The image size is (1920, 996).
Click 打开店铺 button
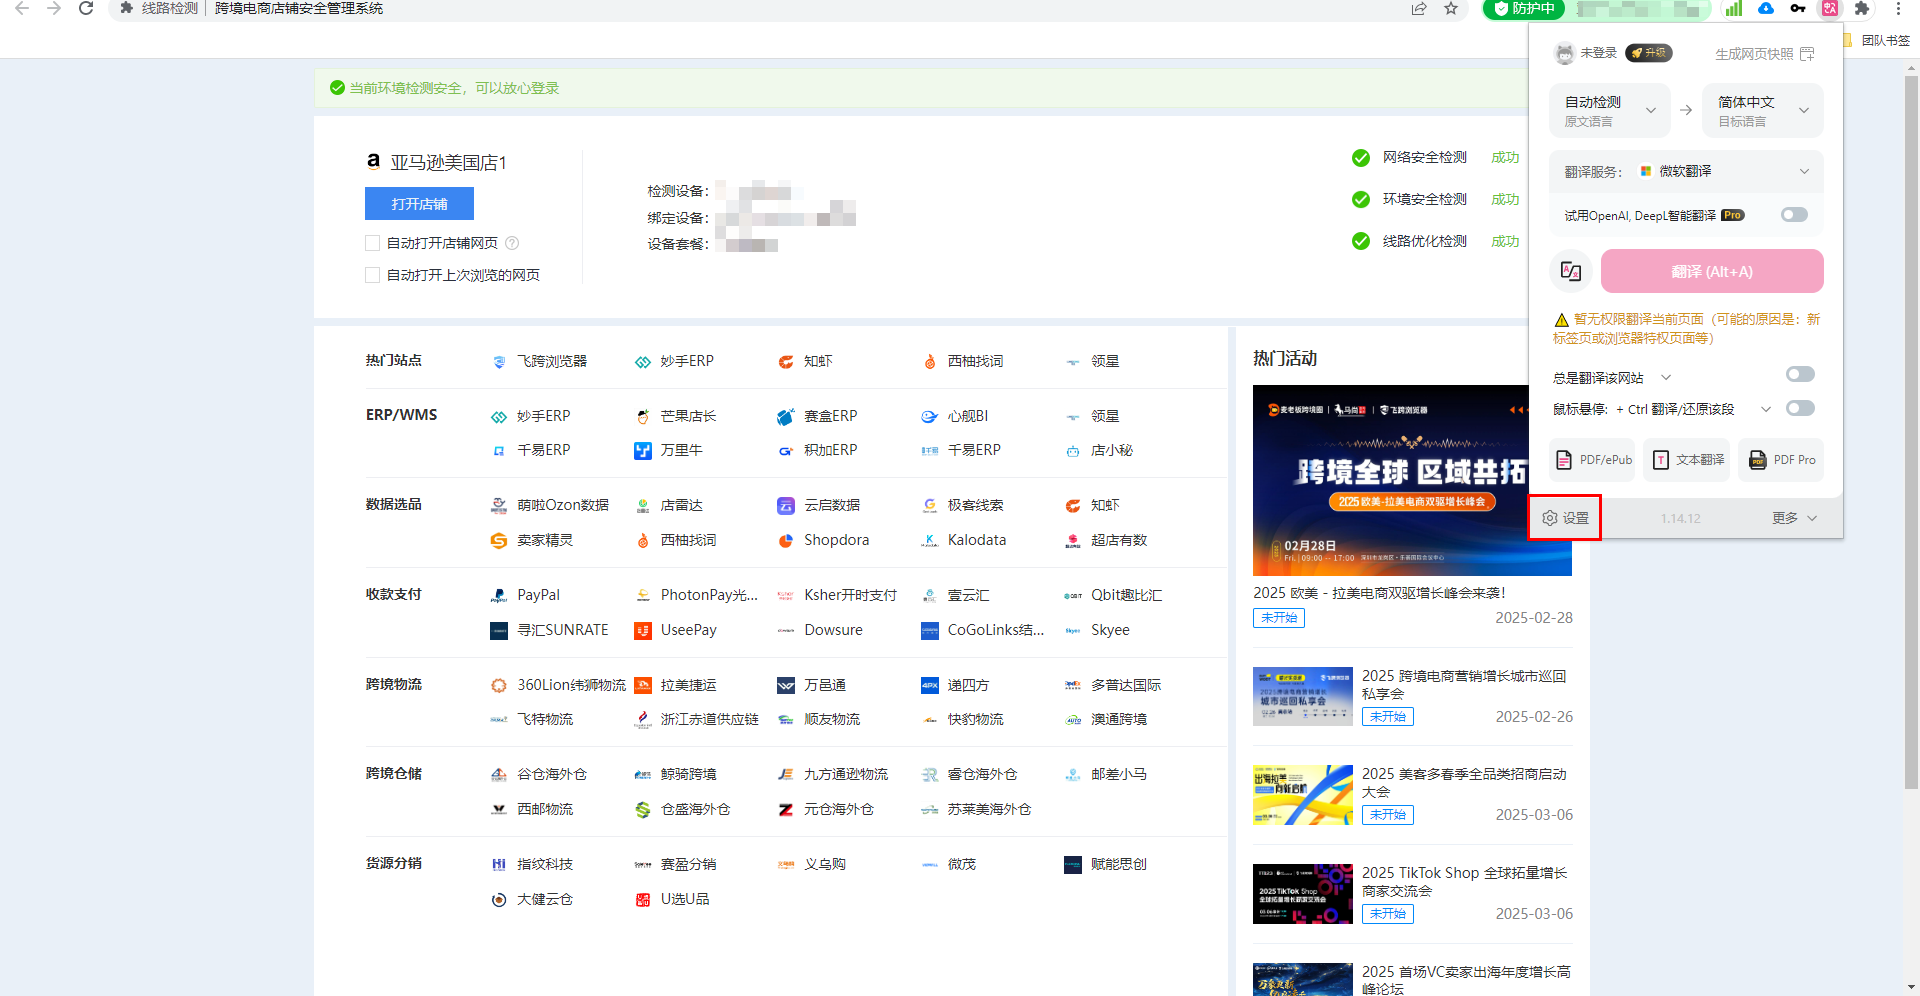tap(419, 203)
